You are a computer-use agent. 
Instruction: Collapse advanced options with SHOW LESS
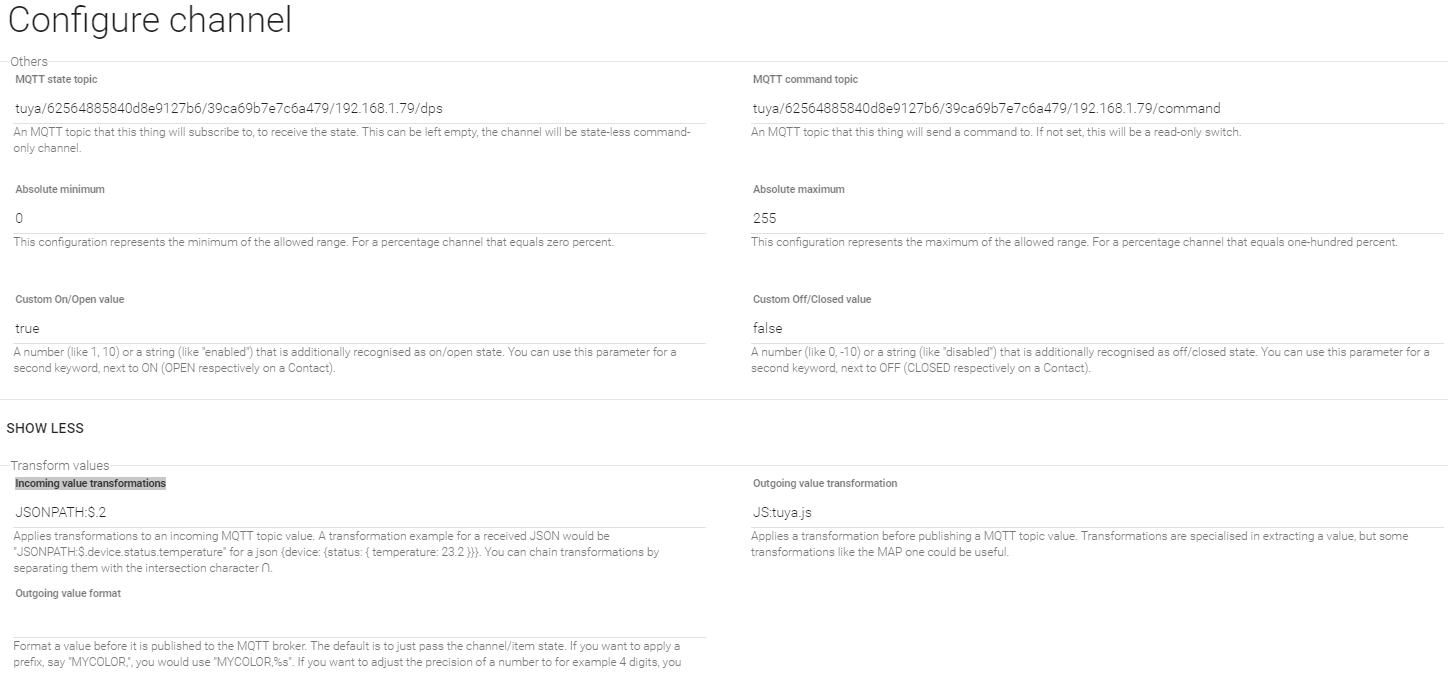tap(45, 428)
